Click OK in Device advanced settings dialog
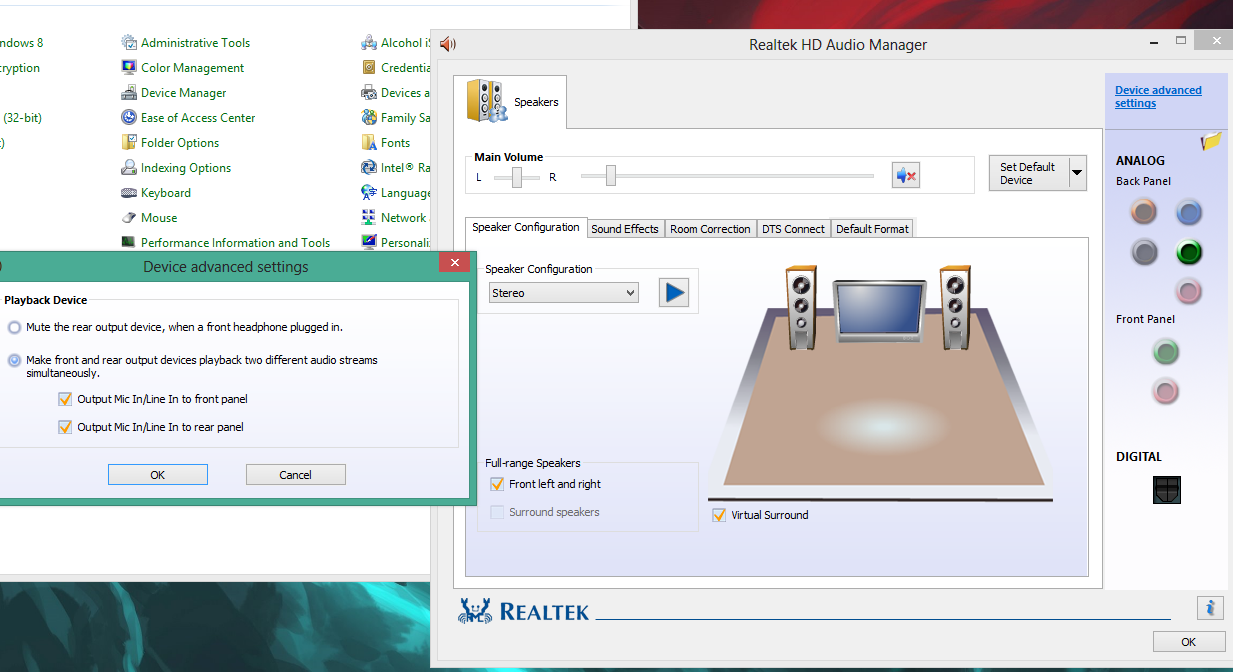The height and width of the screenshot is (672, 1233). [x=158, y=475]
